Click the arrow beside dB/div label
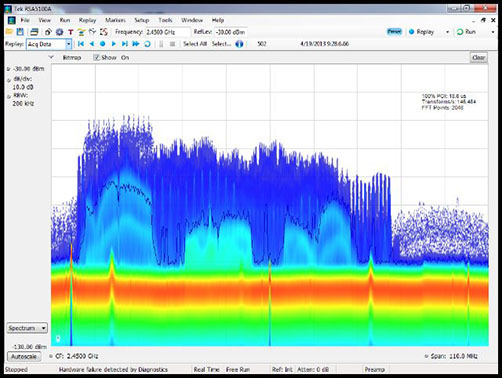The height and width of the screenshot is (378, 502). 9,80
